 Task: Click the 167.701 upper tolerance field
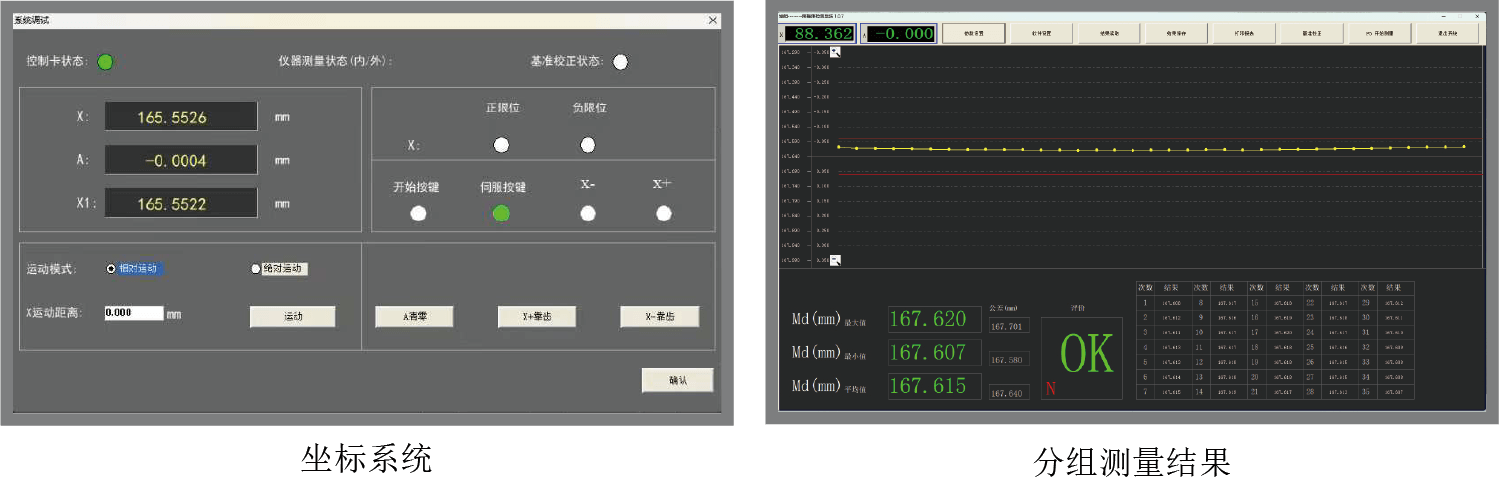pos(1008,326)
